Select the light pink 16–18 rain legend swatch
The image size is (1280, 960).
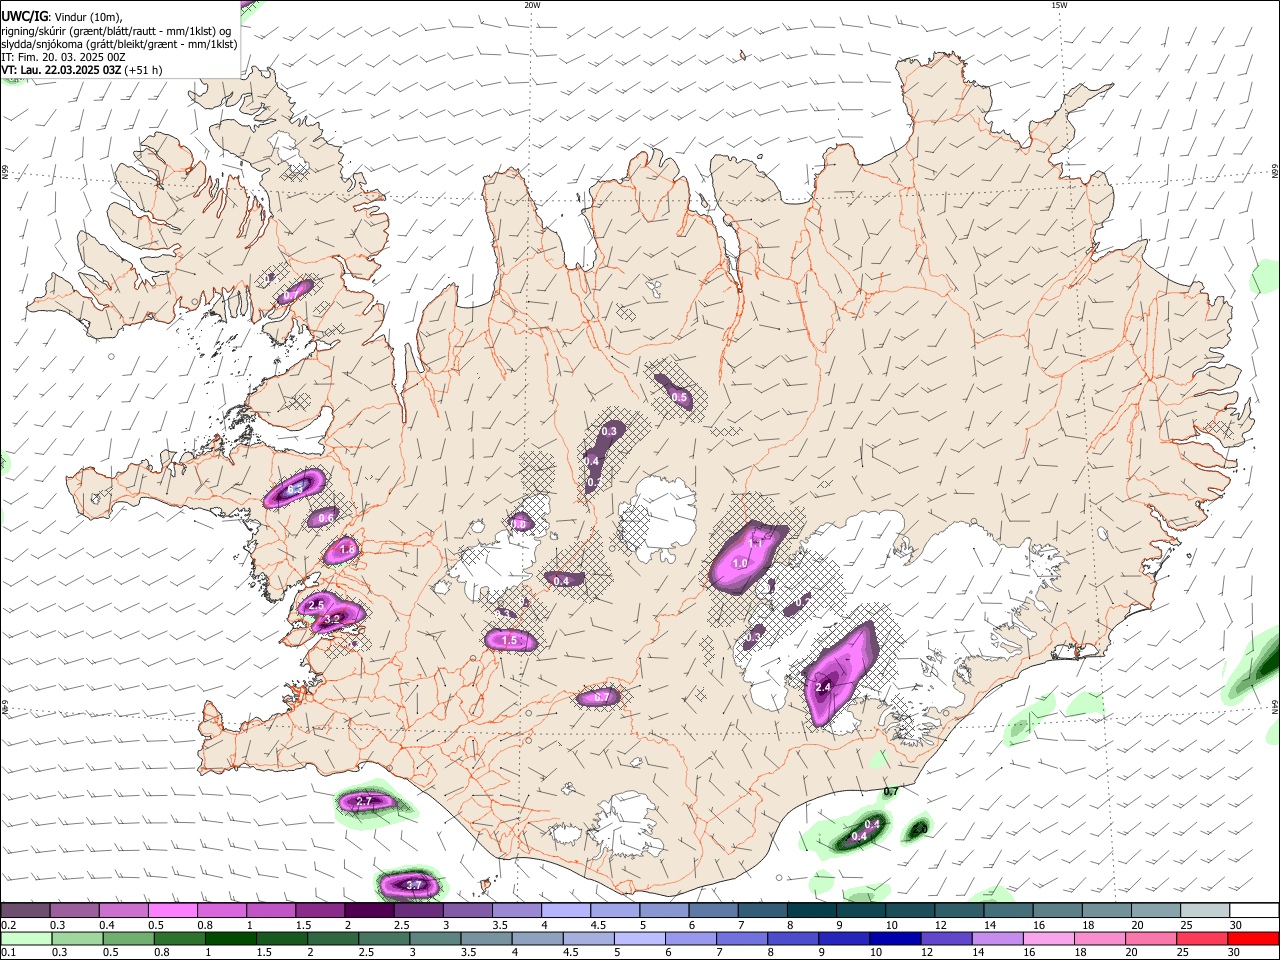coord(1049,939)
